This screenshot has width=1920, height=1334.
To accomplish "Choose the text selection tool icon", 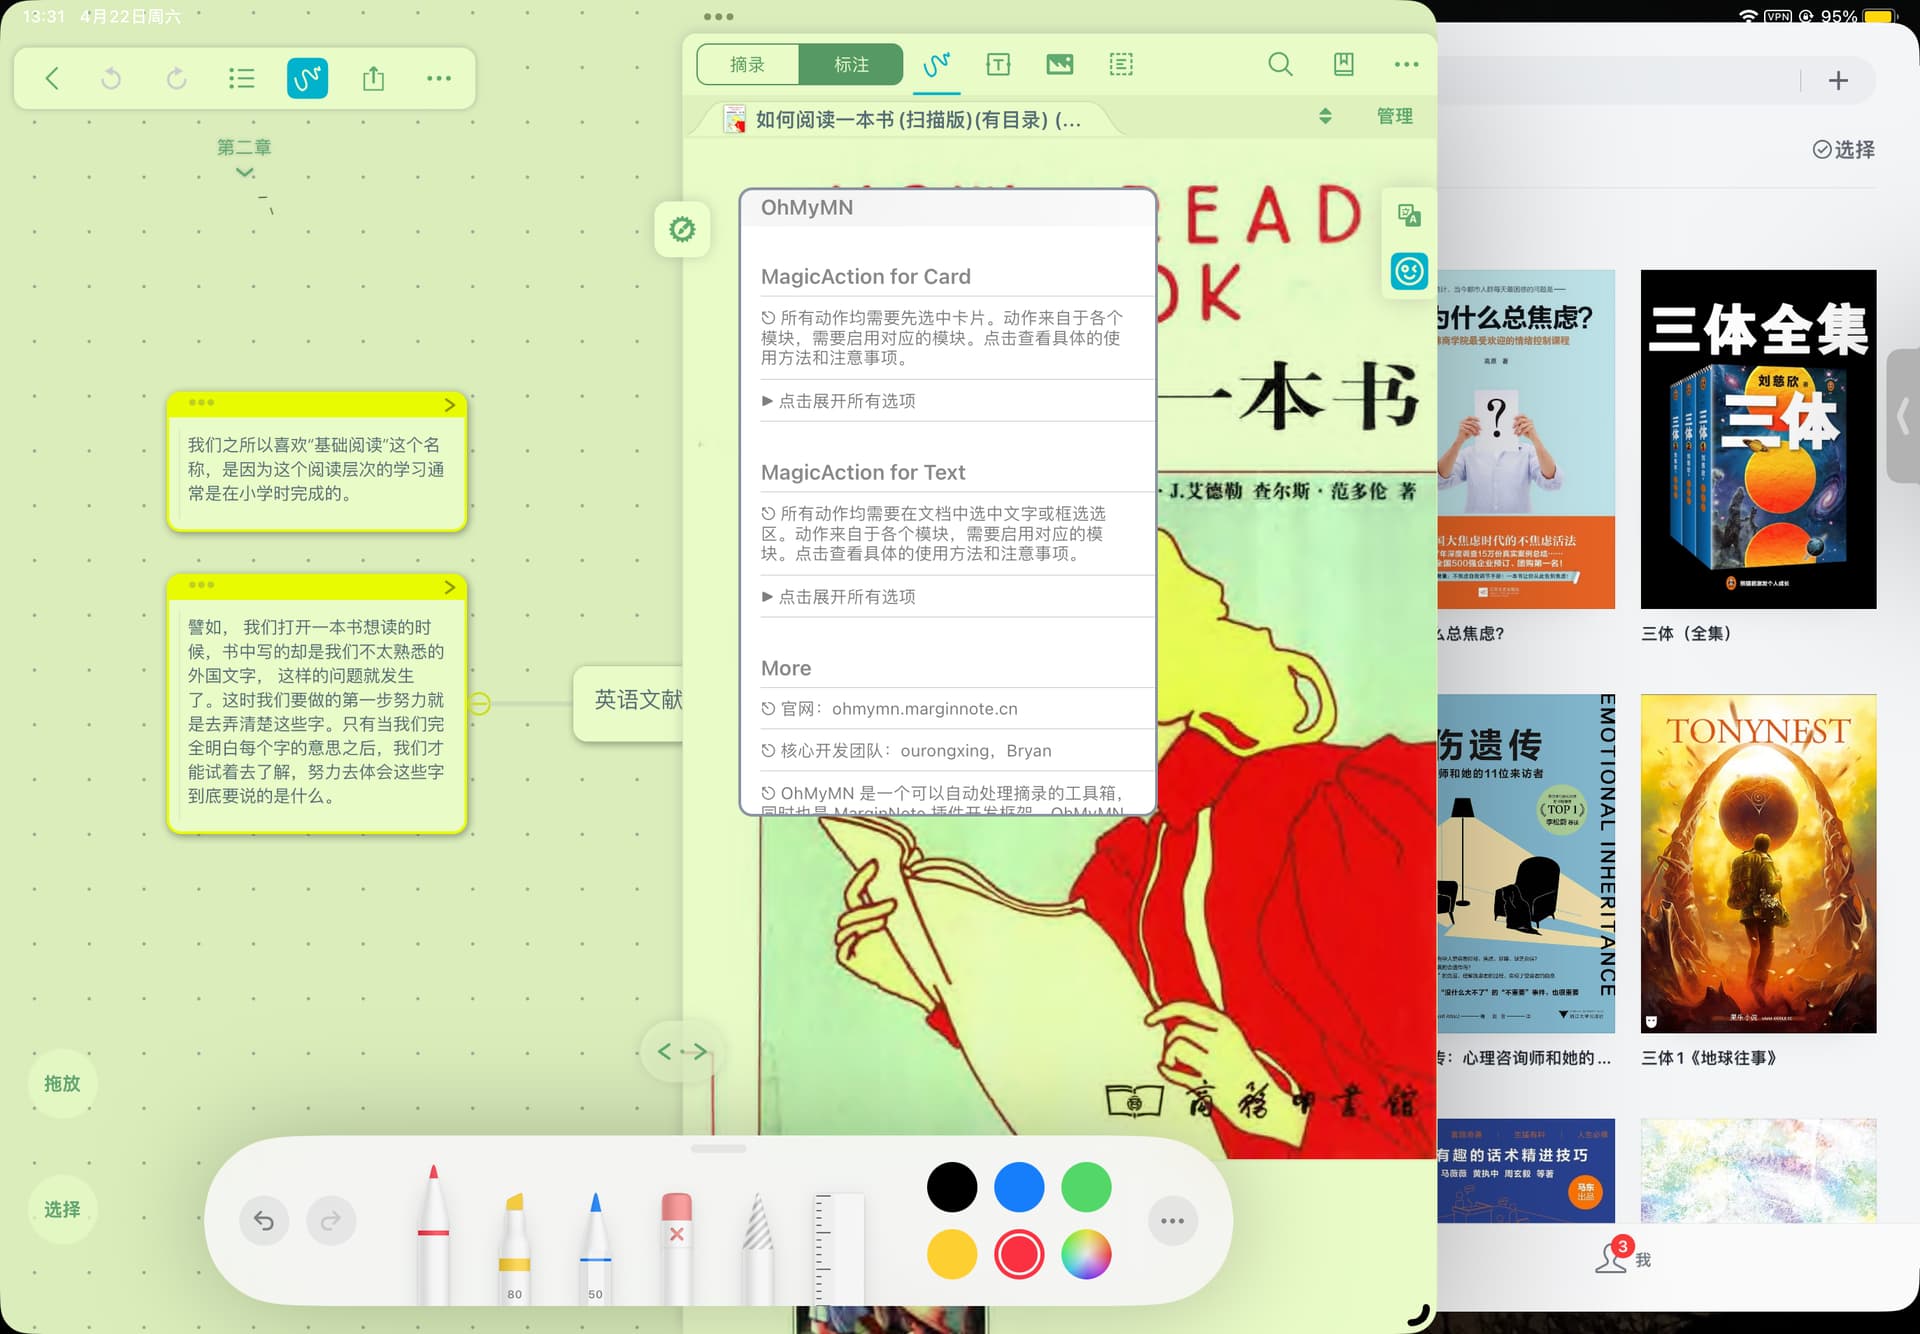I will (x=998, y=65).
